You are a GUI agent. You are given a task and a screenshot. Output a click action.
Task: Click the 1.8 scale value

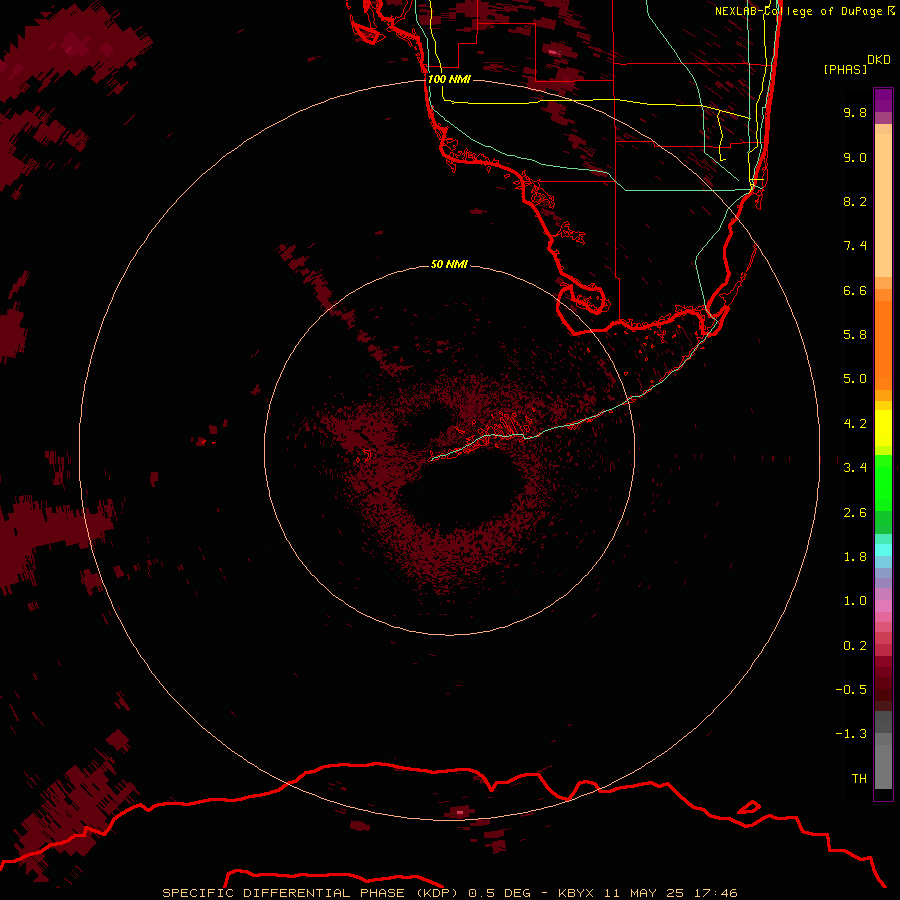click(x=855, y=557)
